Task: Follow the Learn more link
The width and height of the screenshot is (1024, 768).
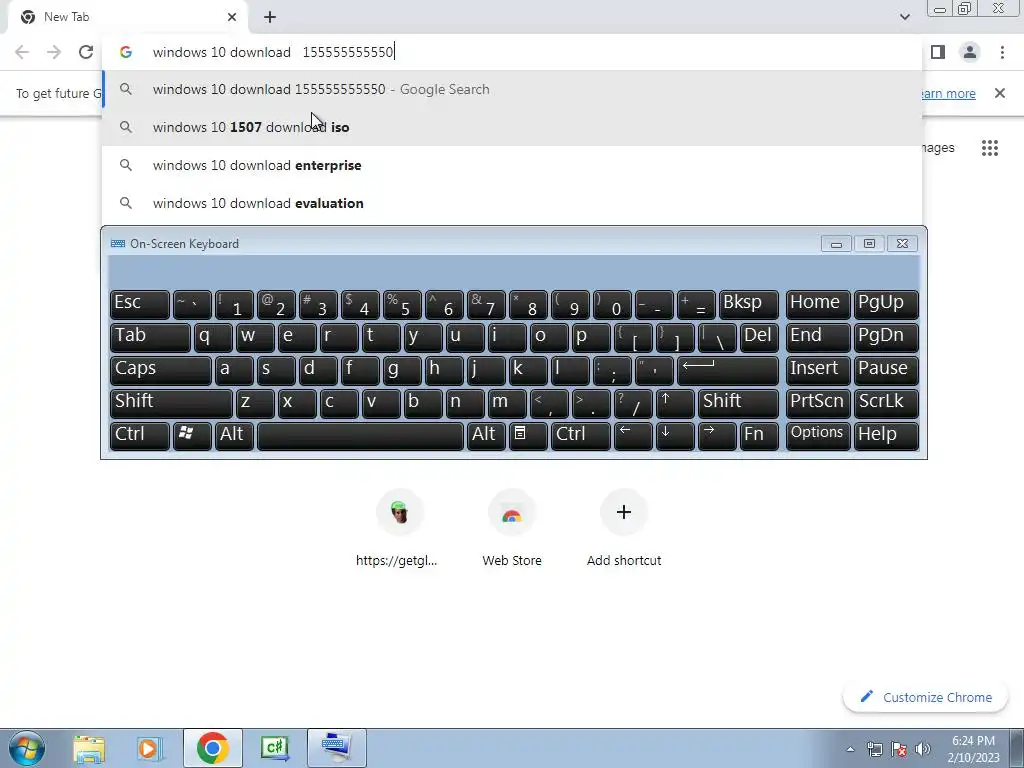Action: click(948, 93)
